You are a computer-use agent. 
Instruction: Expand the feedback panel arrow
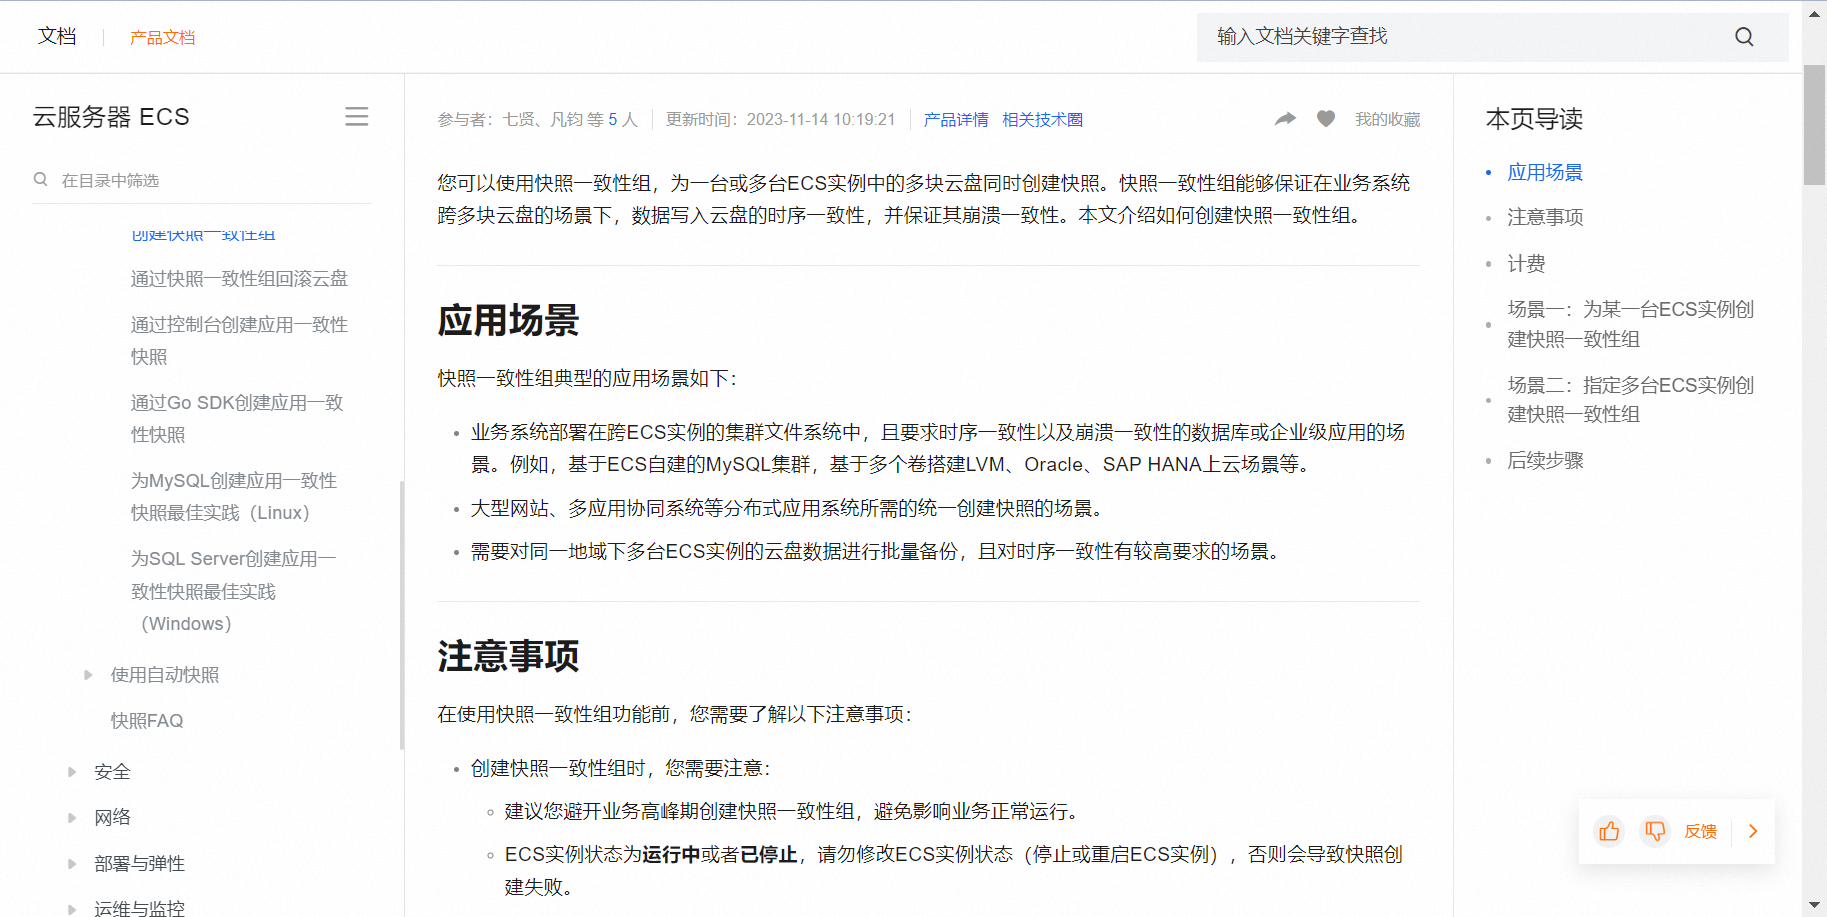coord(1753,831)
